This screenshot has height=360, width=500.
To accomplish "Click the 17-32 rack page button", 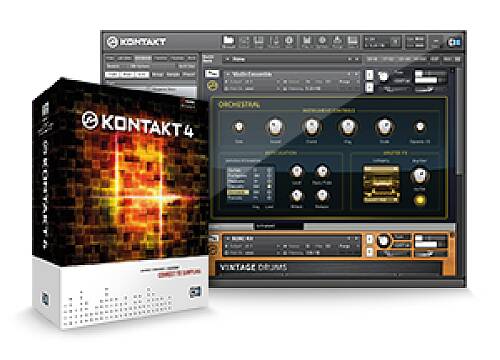I will (x=388, y=59).
